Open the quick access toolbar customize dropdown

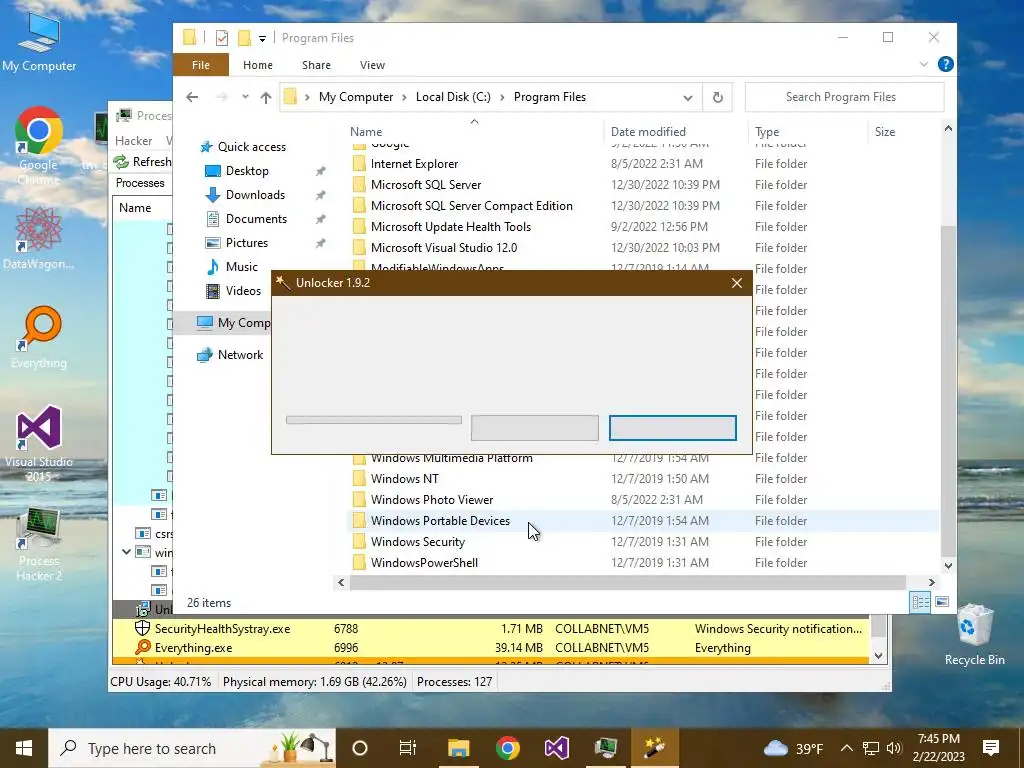point(262,39)
